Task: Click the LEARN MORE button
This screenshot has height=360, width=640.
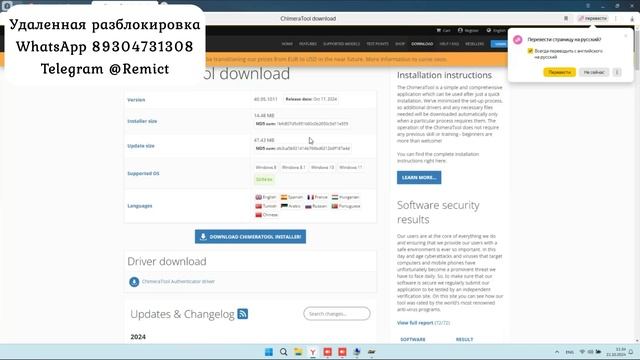Action: pos(419,178)
